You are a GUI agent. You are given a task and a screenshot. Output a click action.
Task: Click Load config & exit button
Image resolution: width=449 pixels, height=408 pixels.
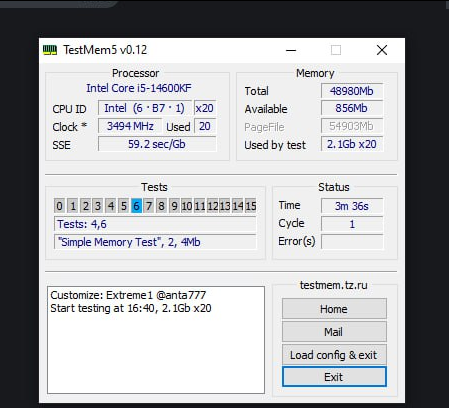point(334,355)
